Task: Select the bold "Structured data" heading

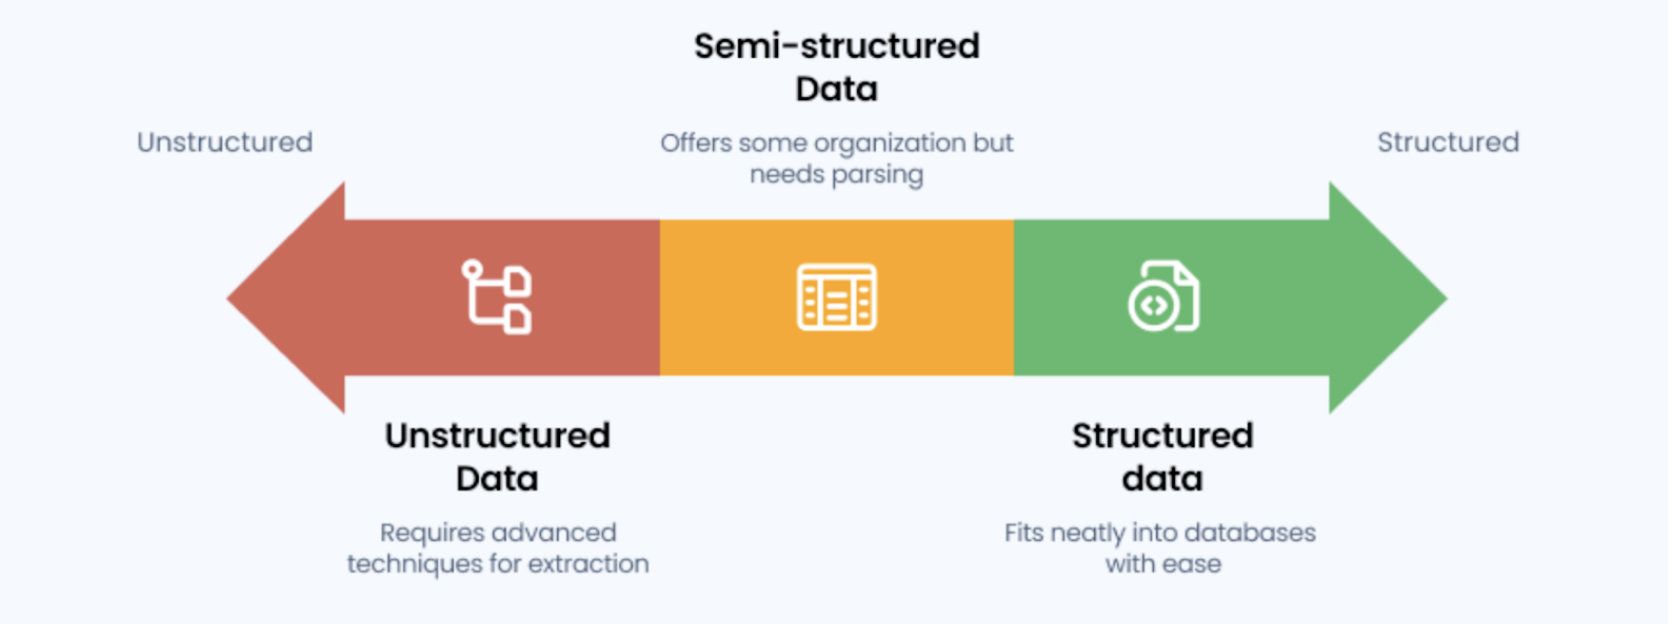Action: click(1162, 457)
